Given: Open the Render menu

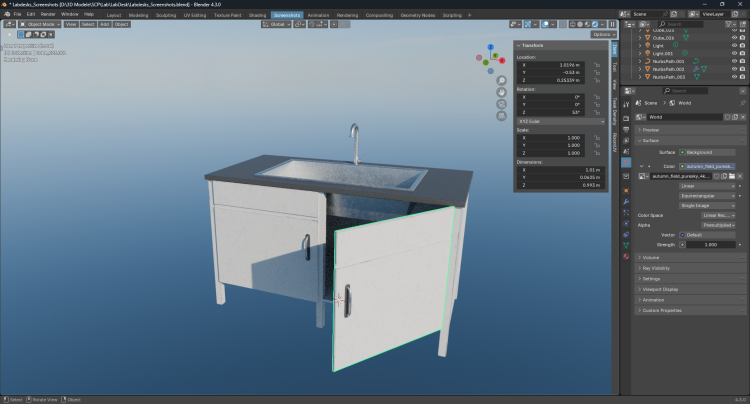Looking at the screenshot, I should 47,15.
